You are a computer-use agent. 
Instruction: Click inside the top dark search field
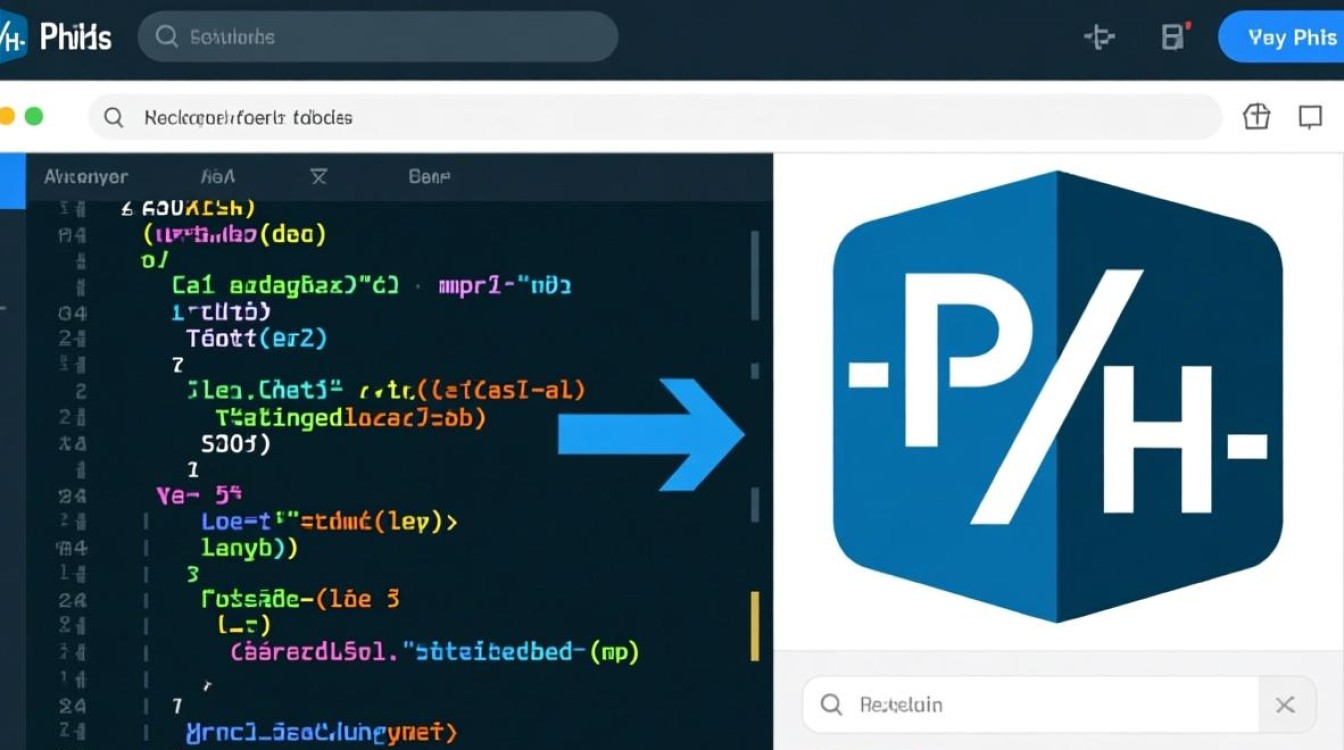coord(390,37)
